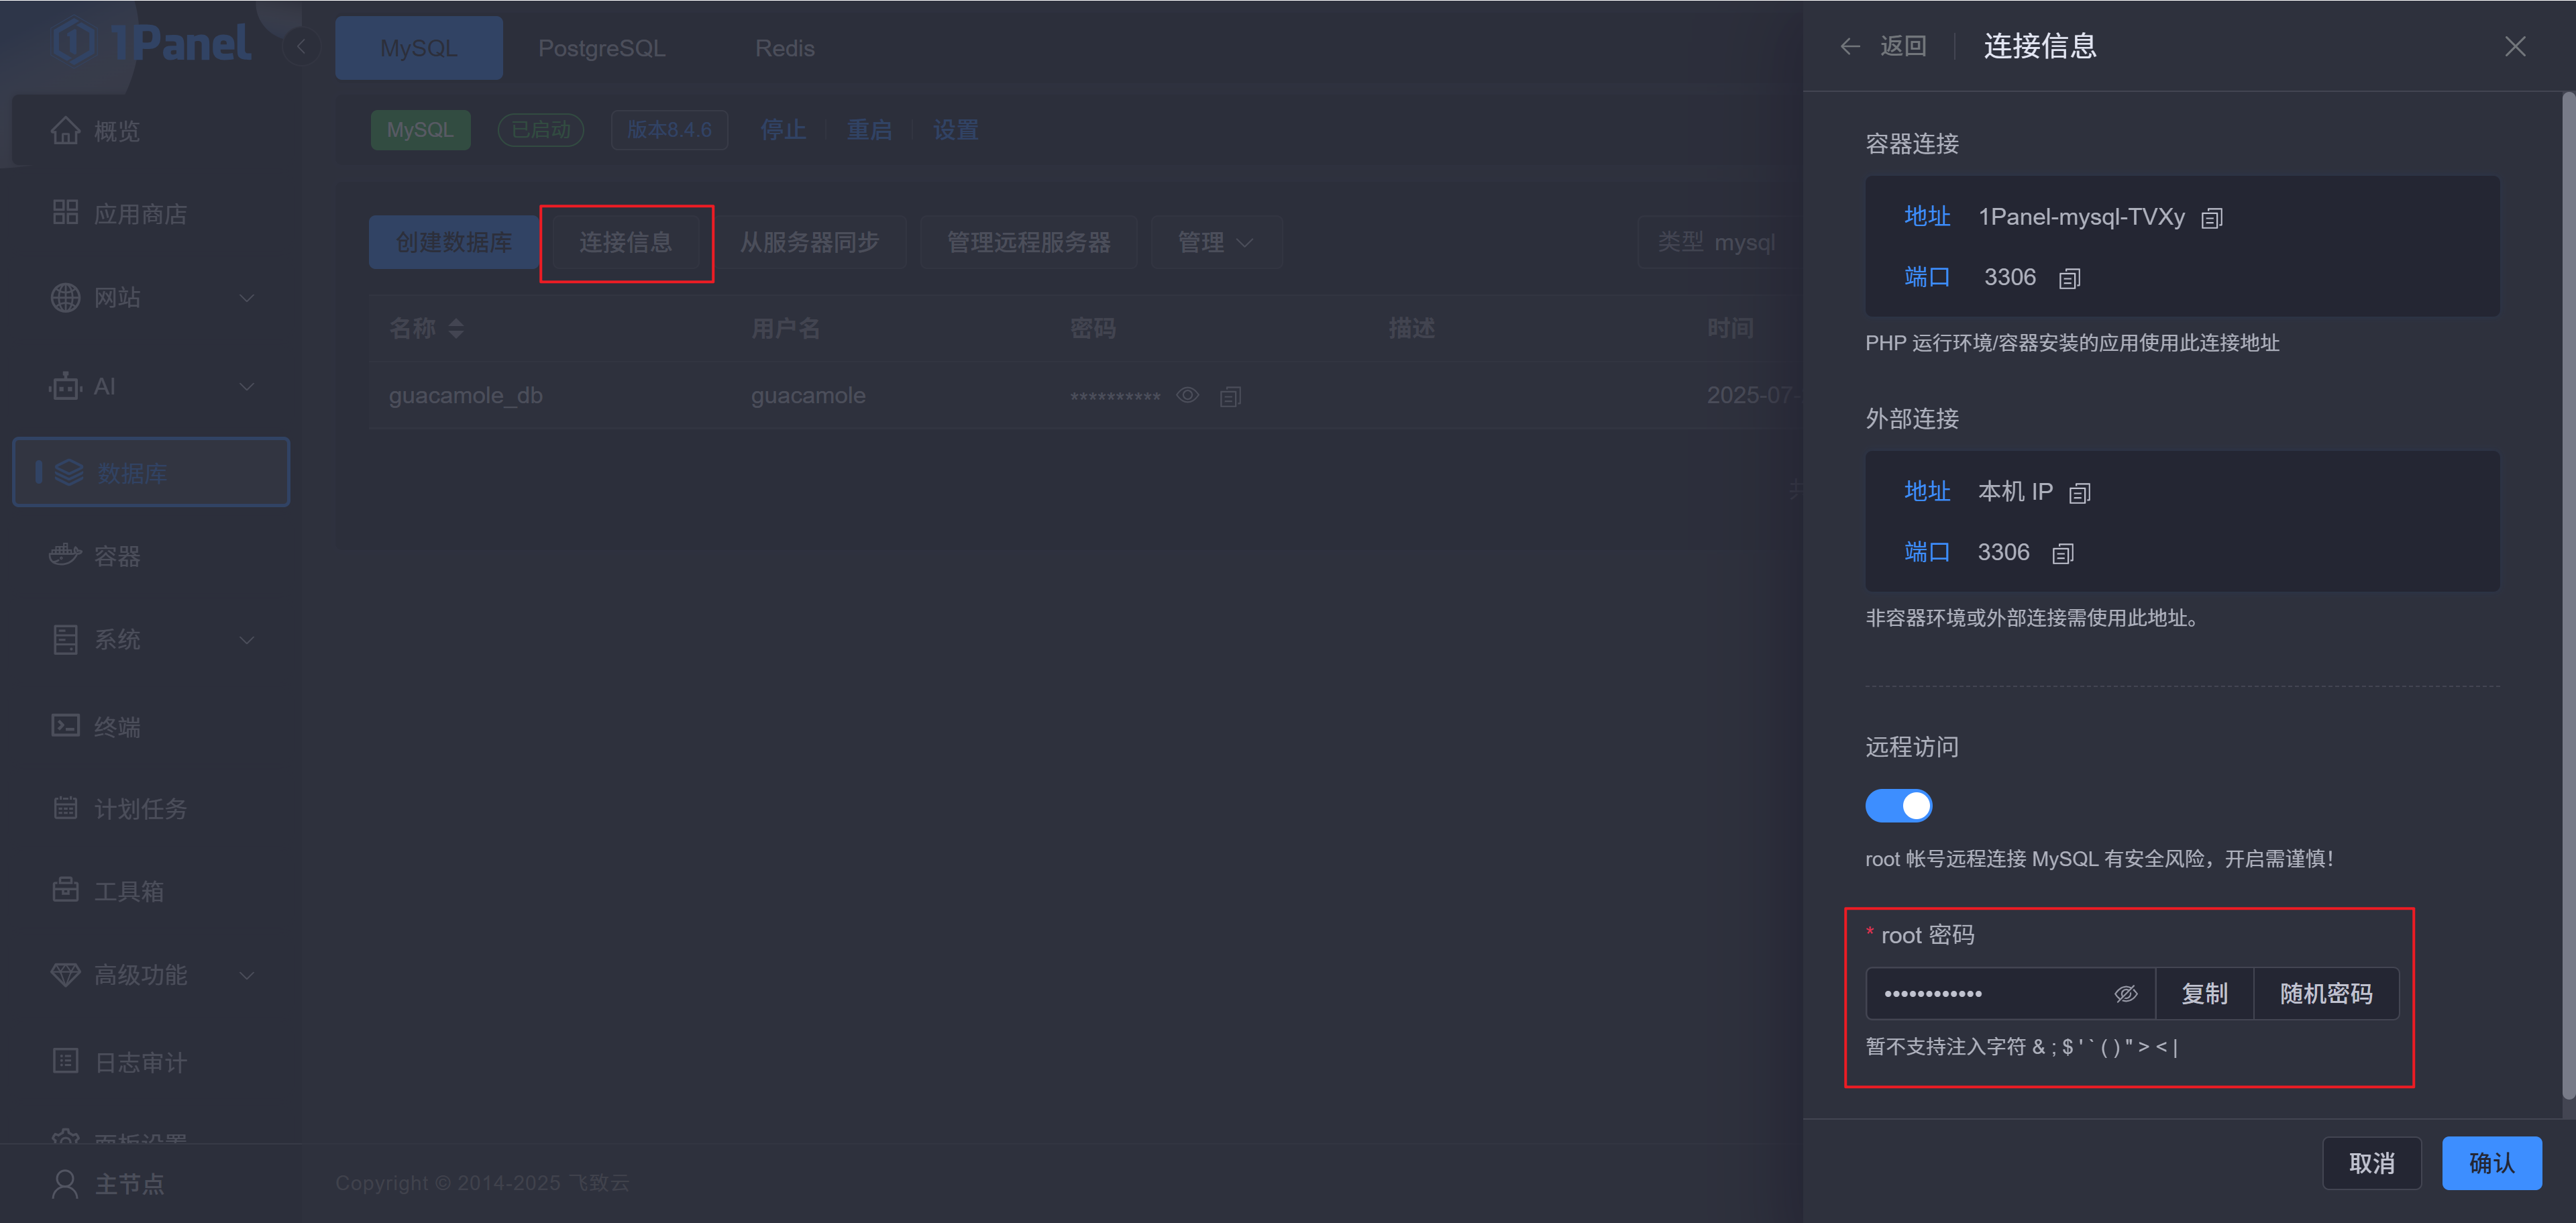Open 数据库 database sidebar item
Screen dimensions: 2576x1223
click(x=150, y=472)
